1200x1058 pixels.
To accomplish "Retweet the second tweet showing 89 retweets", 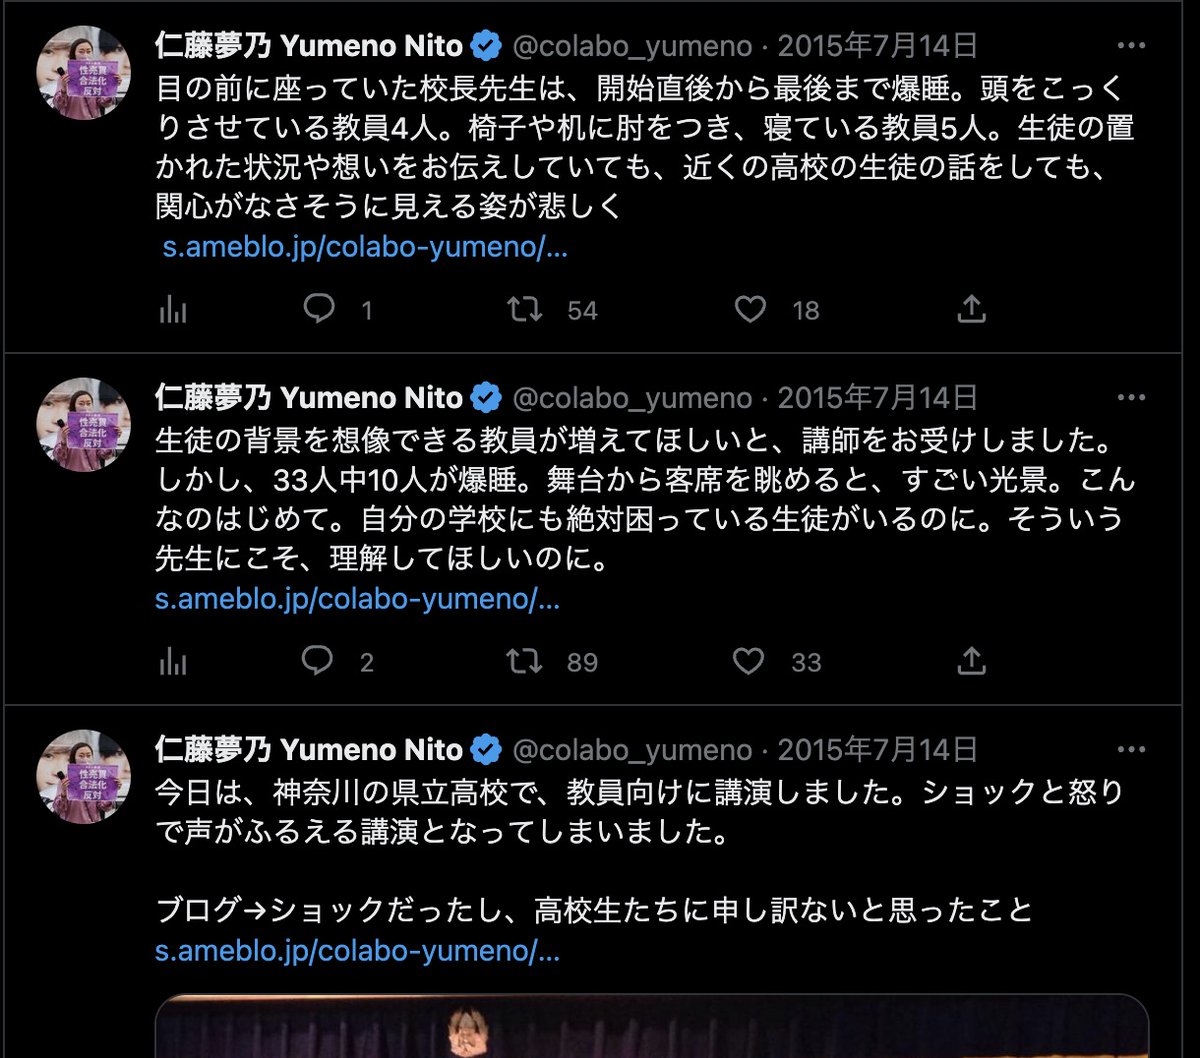I will coord(525,660).
